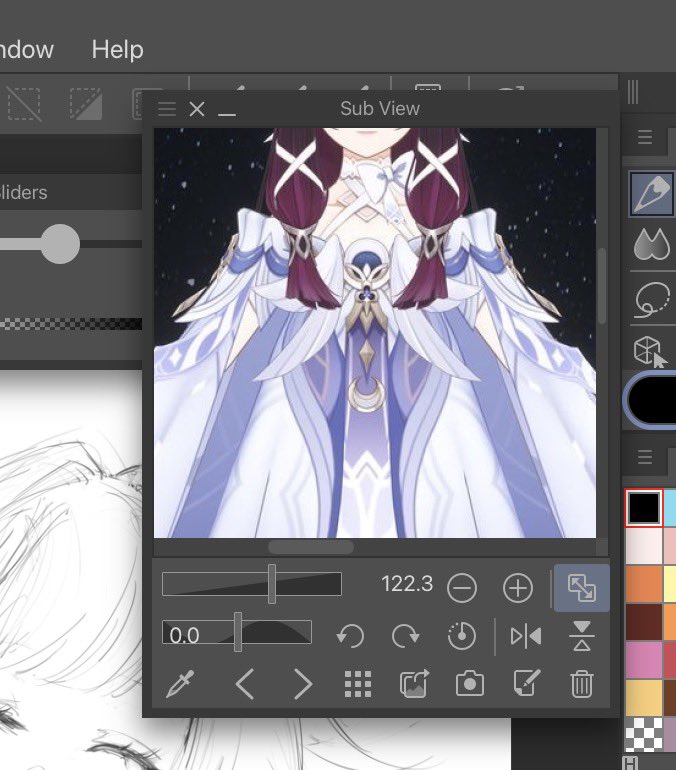Delete the image with trash icon
Screen dimensions: 676x770
coord(582,684)
